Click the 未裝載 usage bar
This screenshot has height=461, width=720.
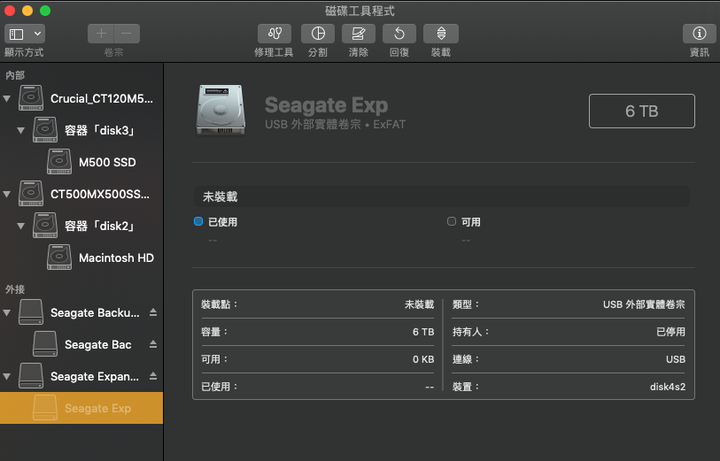click(441, 197)
